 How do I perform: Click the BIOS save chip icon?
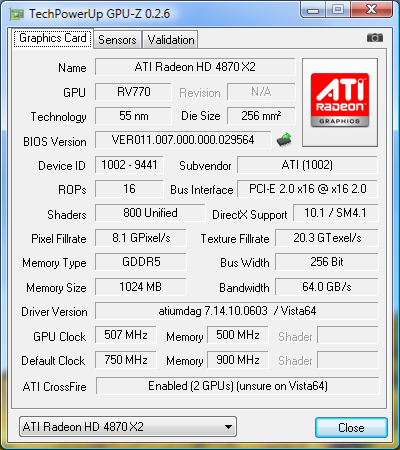point(284,140)
